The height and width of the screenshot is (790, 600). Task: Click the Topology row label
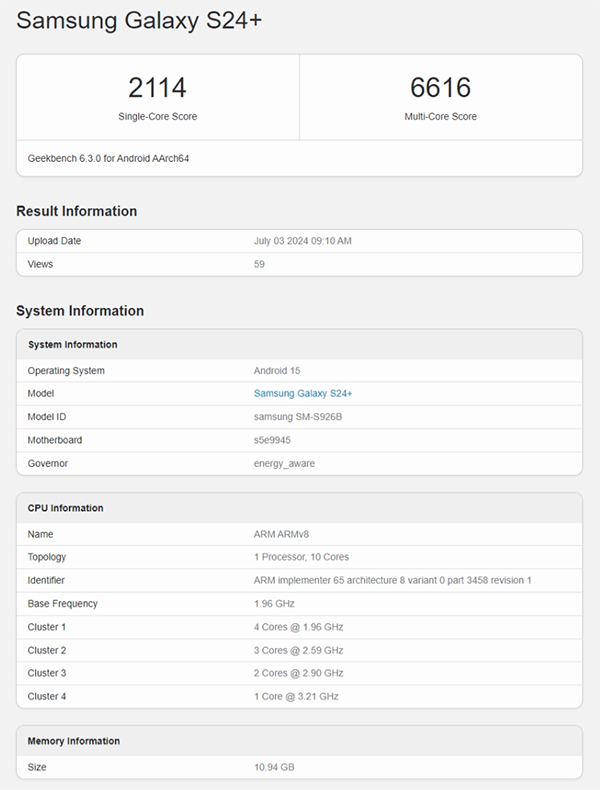tap(47, 557)
